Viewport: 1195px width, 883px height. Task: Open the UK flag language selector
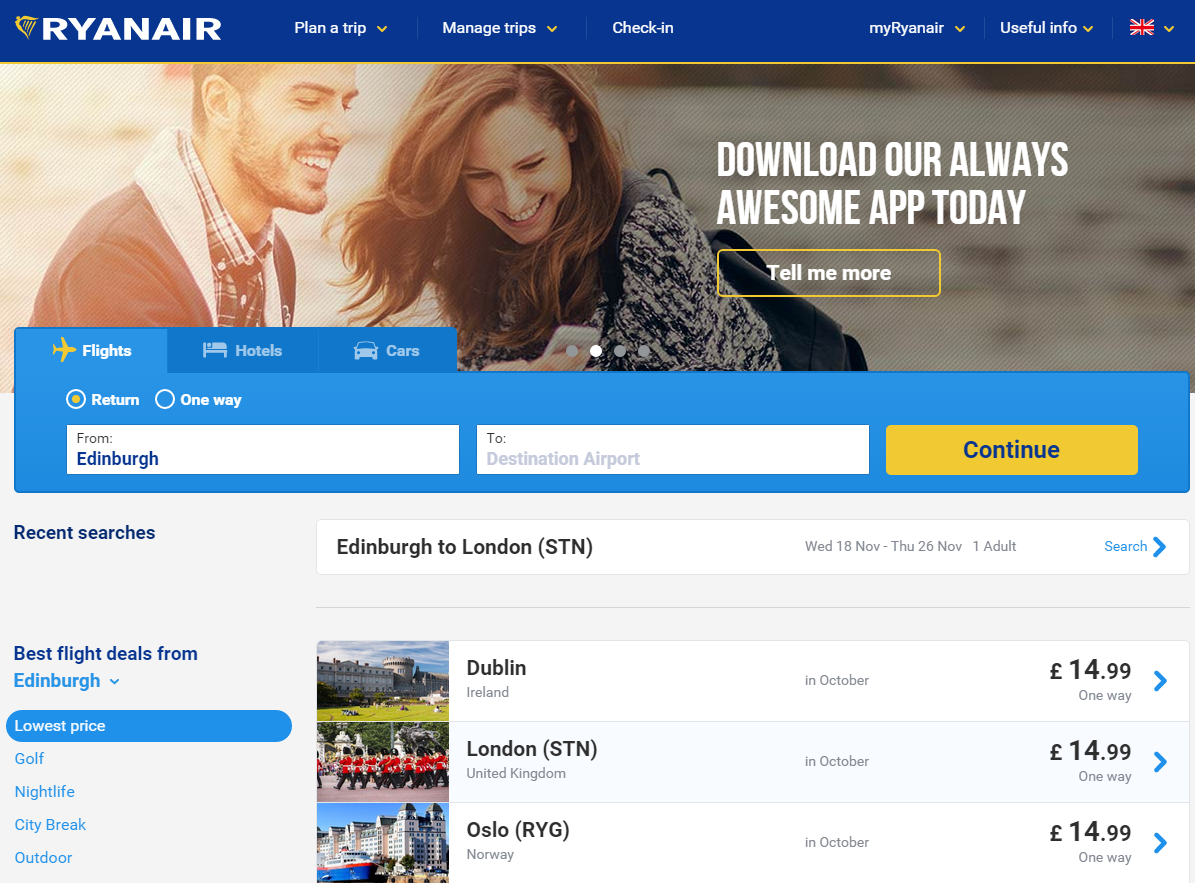click(x=1152, y=28)
